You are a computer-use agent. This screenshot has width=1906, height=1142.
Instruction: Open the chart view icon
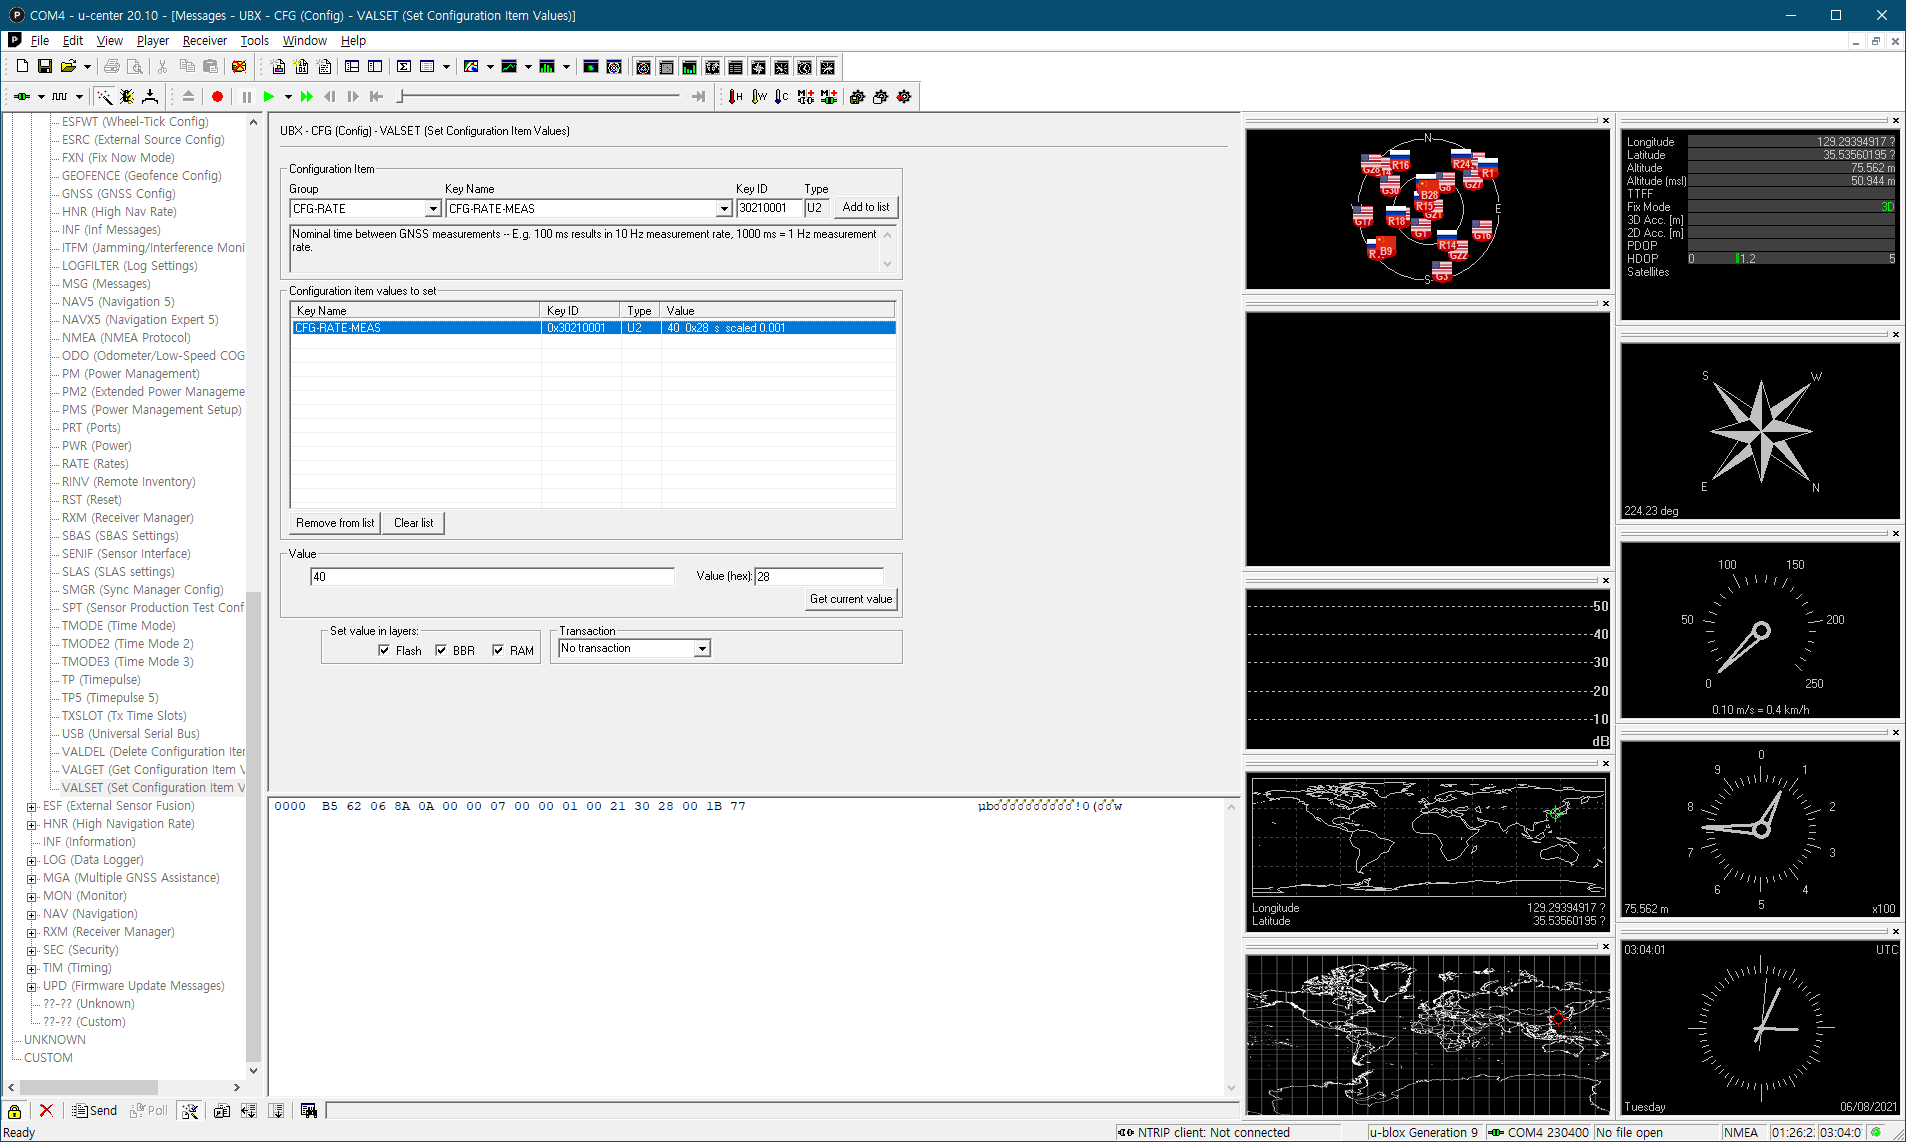509,67
